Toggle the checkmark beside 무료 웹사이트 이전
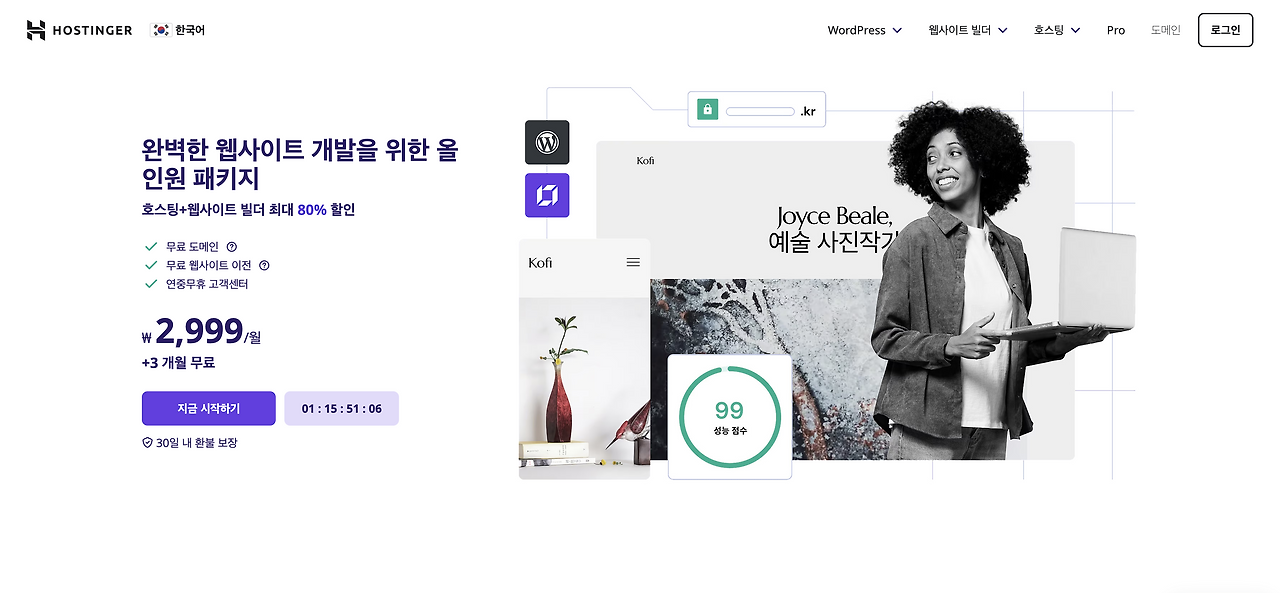 (x=150, y=265)
